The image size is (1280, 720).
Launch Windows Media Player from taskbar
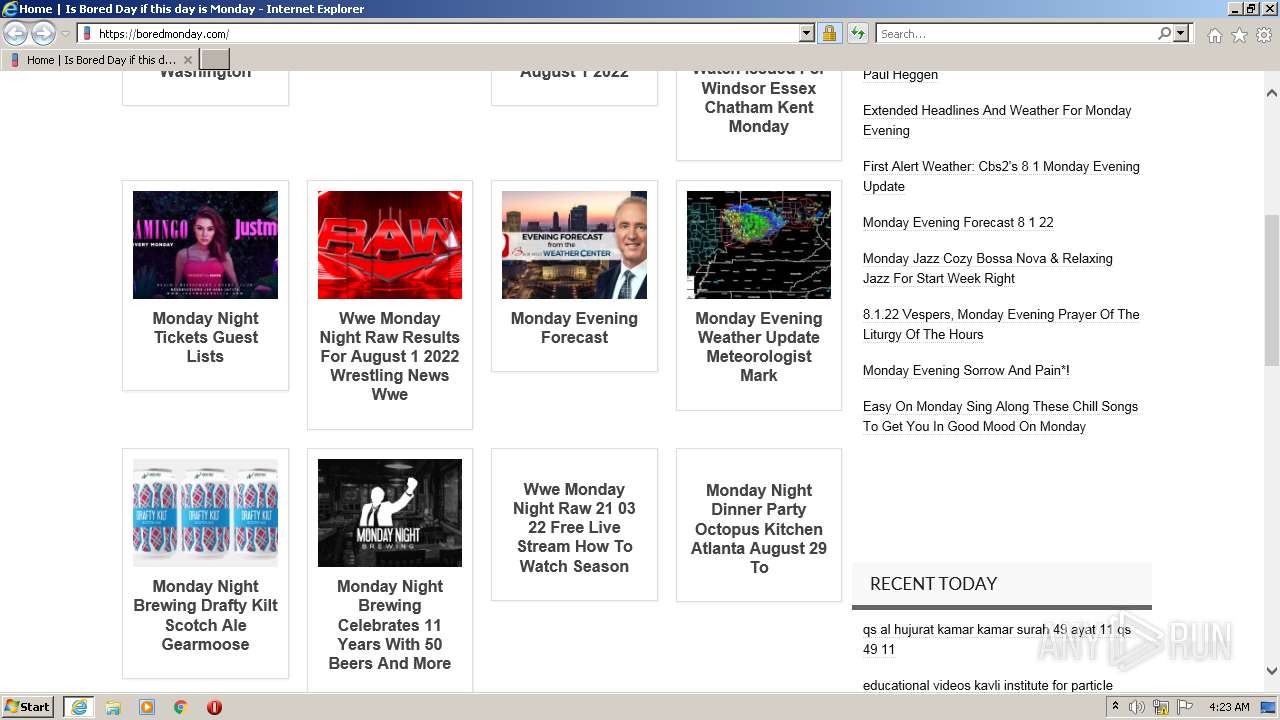pyautogui.click(x=147, y=707)
